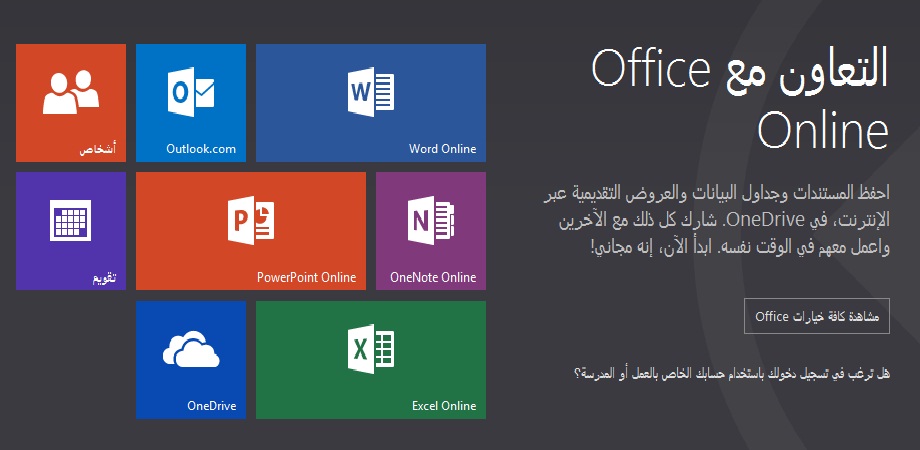Click the PowerPoint logo icon
This screenshot has width=920, height=450.
click(251, 220)
